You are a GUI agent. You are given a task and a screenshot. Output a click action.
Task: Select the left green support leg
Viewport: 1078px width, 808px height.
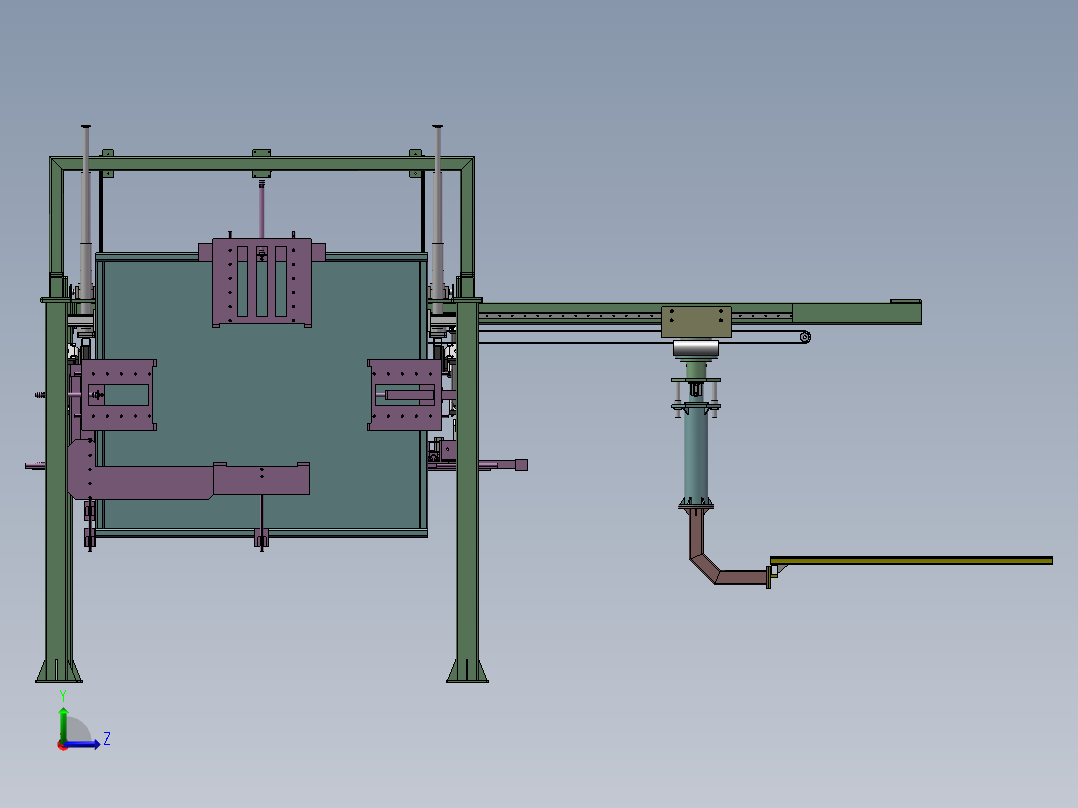(x=57, y=500)
